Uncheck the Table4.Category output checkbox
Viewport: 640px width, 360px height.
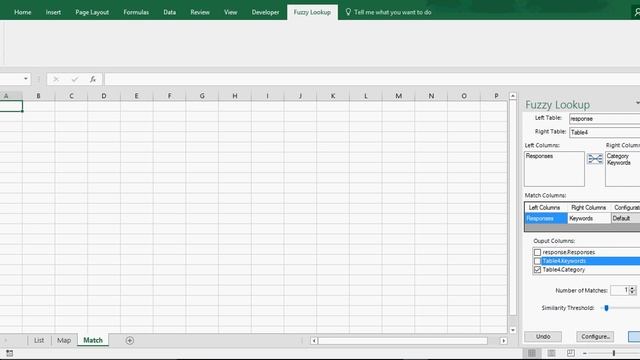coord(537,270)
